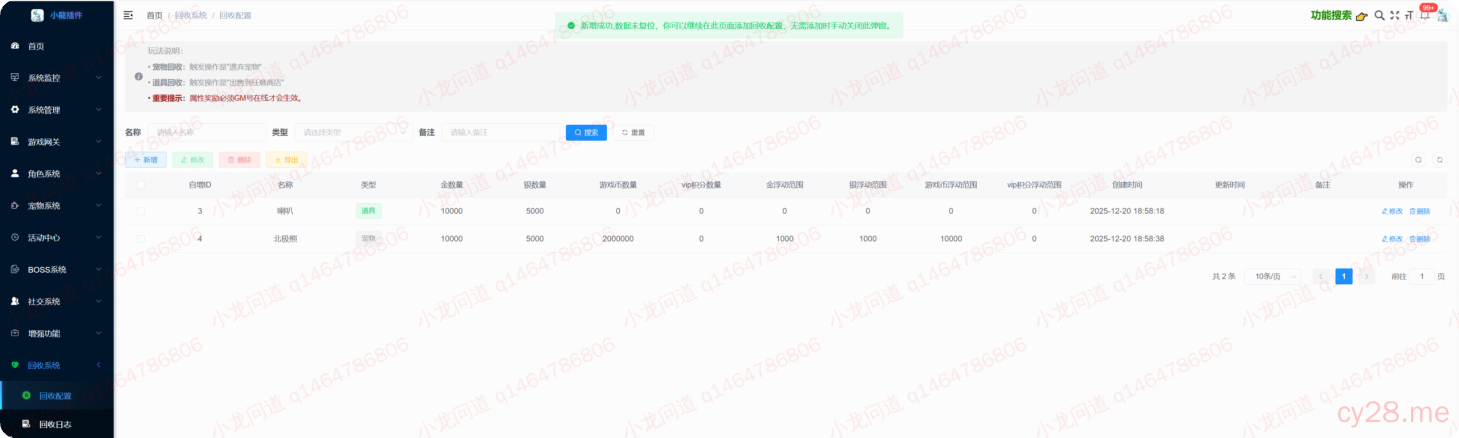The height and width of the screenshot is (438, 1459).
Task: Click the 社交系统 people icon
Action: click(14, 301)
